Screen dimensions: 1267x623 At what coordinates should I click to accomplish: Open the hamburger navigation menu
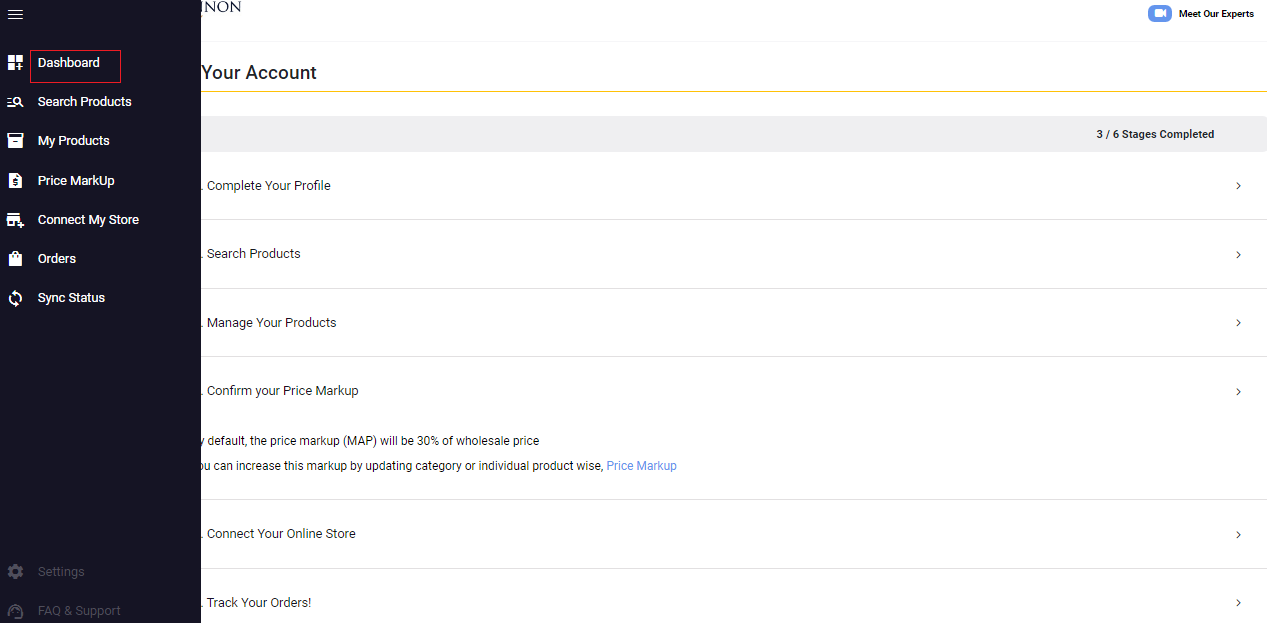tap(15, 14)
